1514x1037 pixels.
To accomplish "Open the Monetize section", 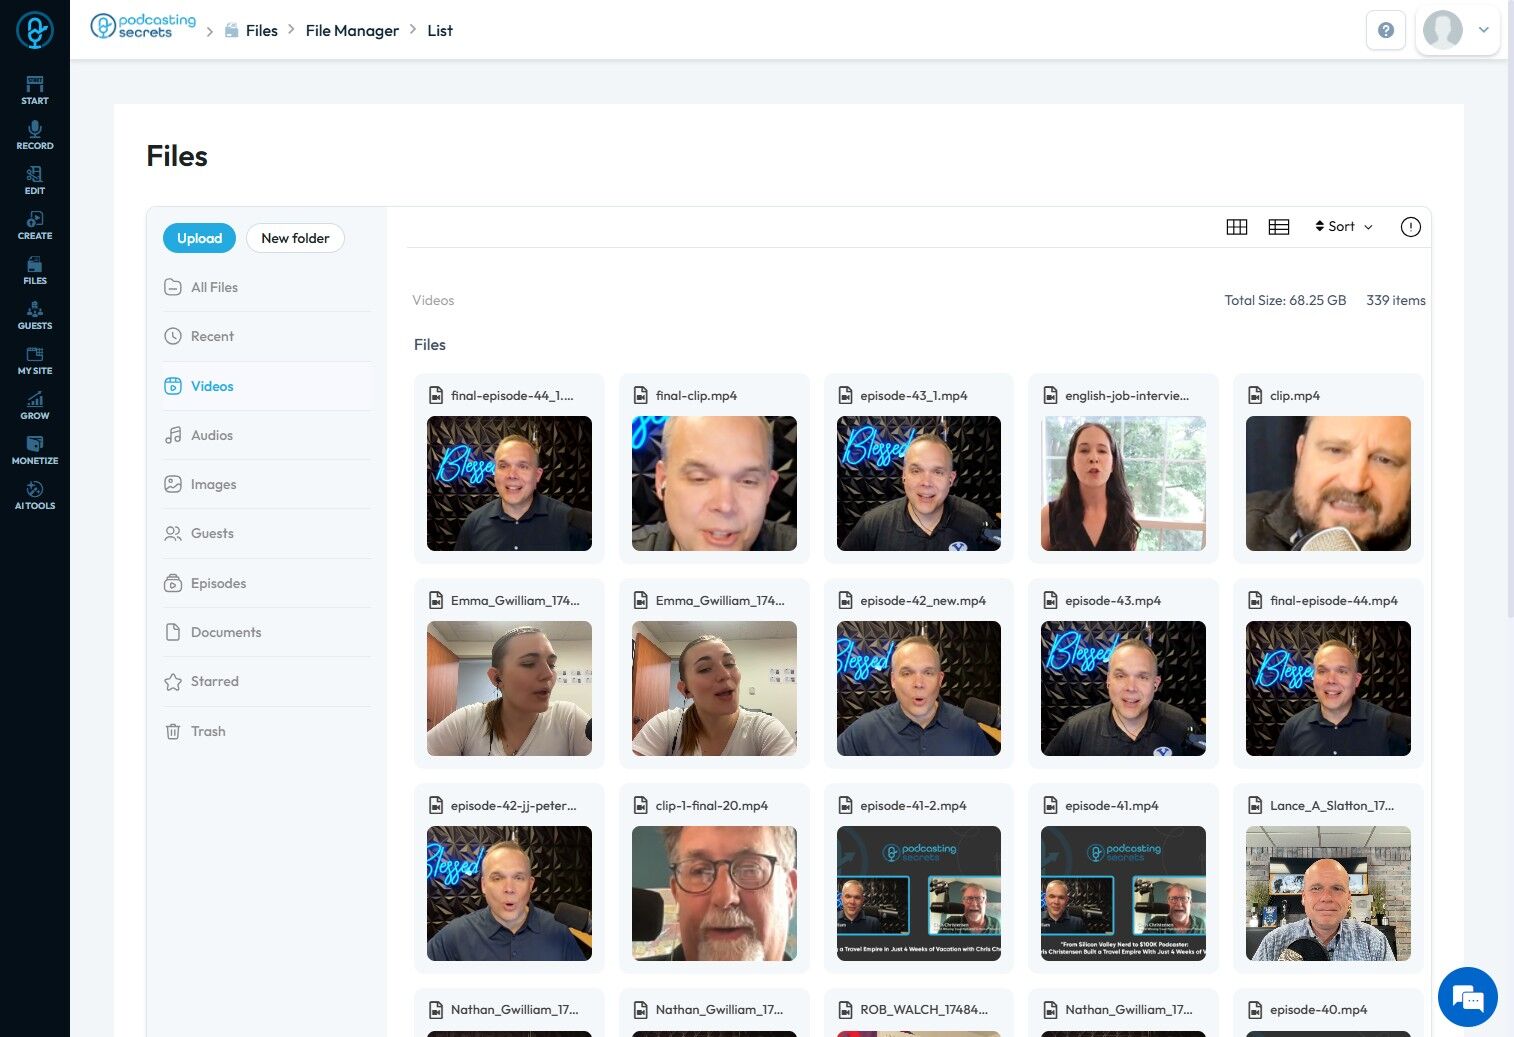I will pos(35,450).
